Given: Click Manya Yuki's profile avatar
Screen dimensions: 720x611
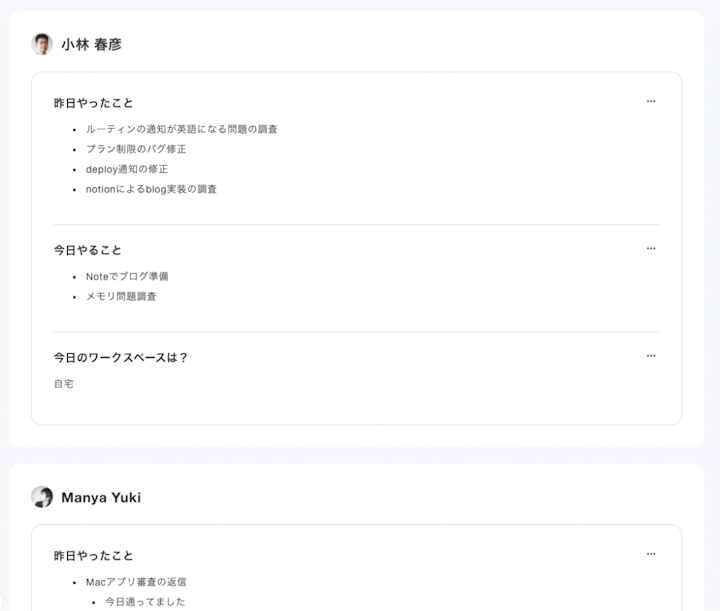Looking at the screenshot, I should click(x=42, y=497).
